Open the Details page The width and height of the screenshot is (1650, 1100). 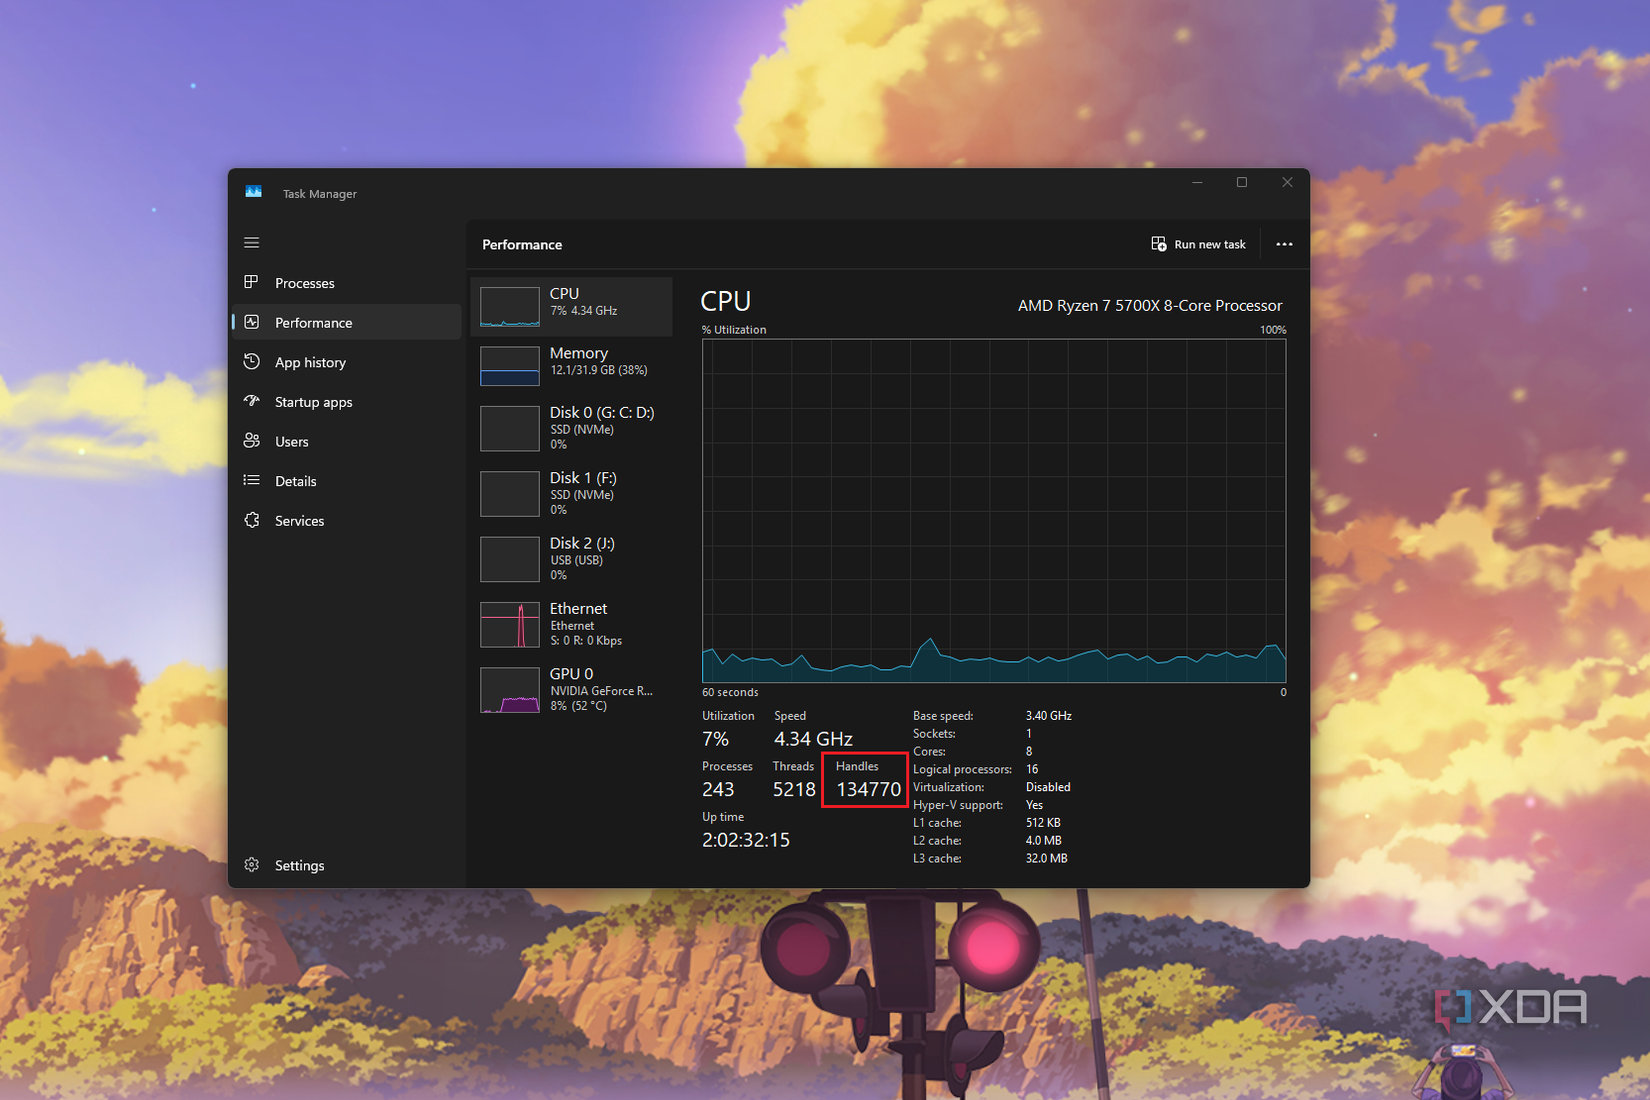click(346, 481)
